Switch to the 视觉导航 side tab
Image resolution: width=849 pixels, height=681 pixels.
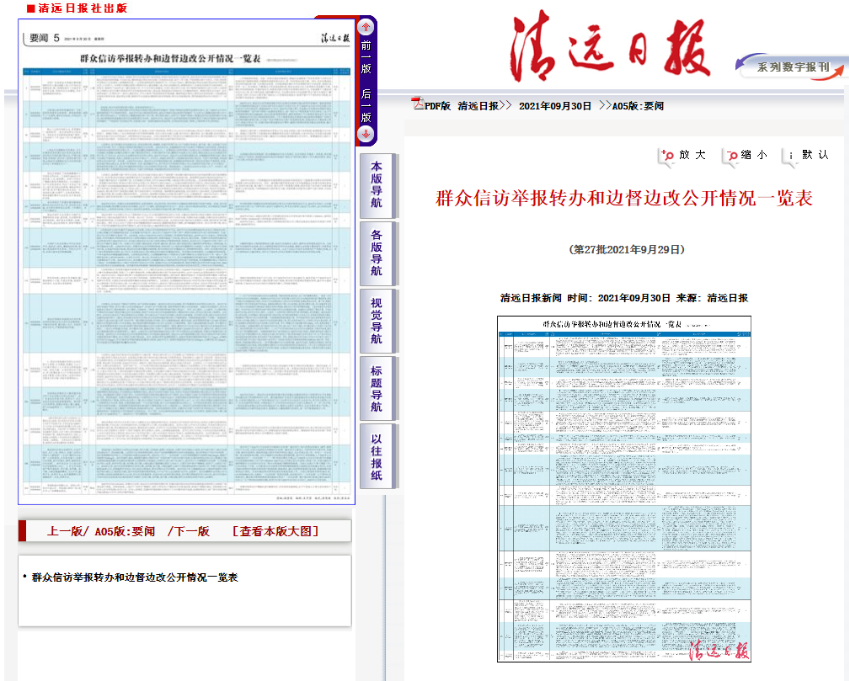pos(376,320)
